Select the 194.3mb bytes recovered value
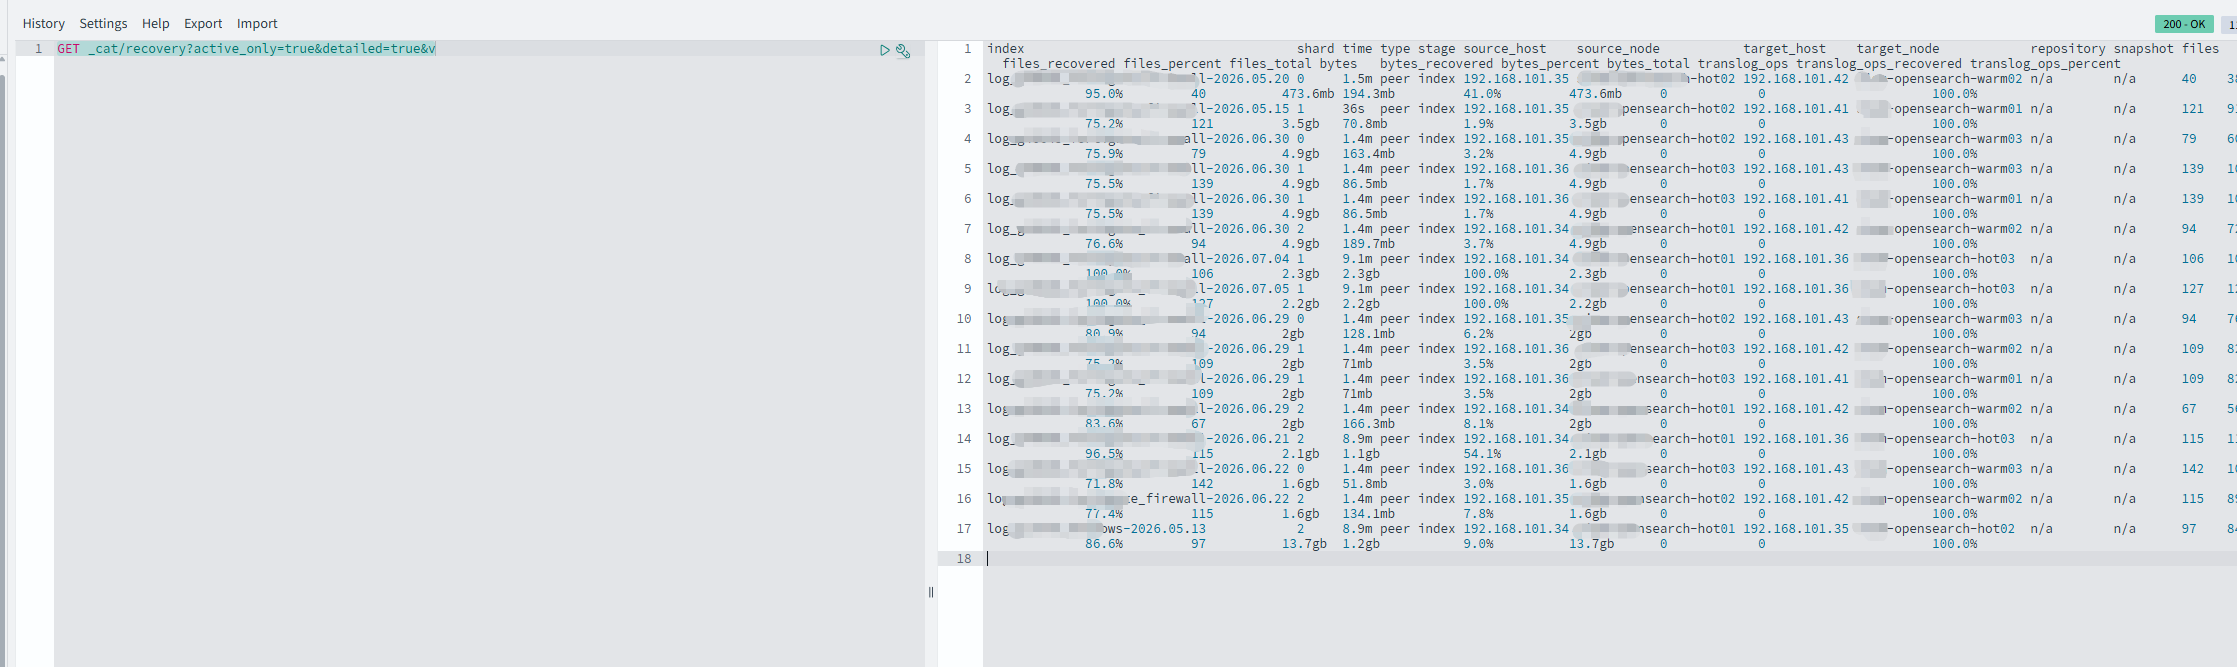Image resolution: width=2237 pixels, height=667 pixels. pos(1368,93)
